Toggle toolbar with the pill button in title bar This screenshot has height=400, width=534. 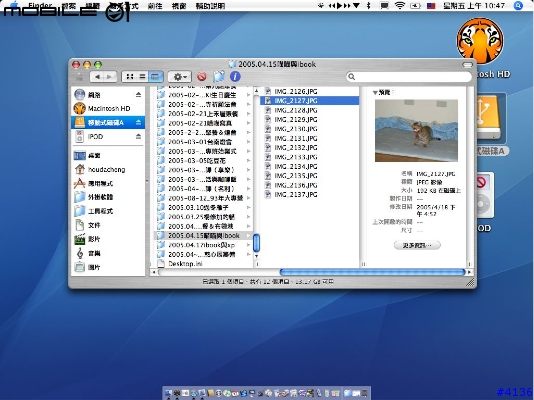(468, 64)
